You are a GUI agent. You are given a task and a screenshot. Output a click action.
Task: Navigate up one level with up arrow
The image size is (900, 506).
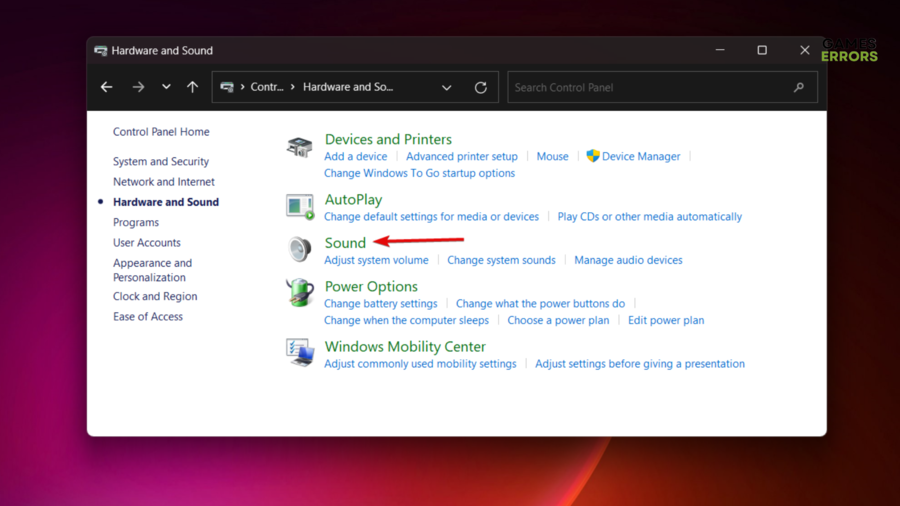pyautogui.click(x=192, y=88)
